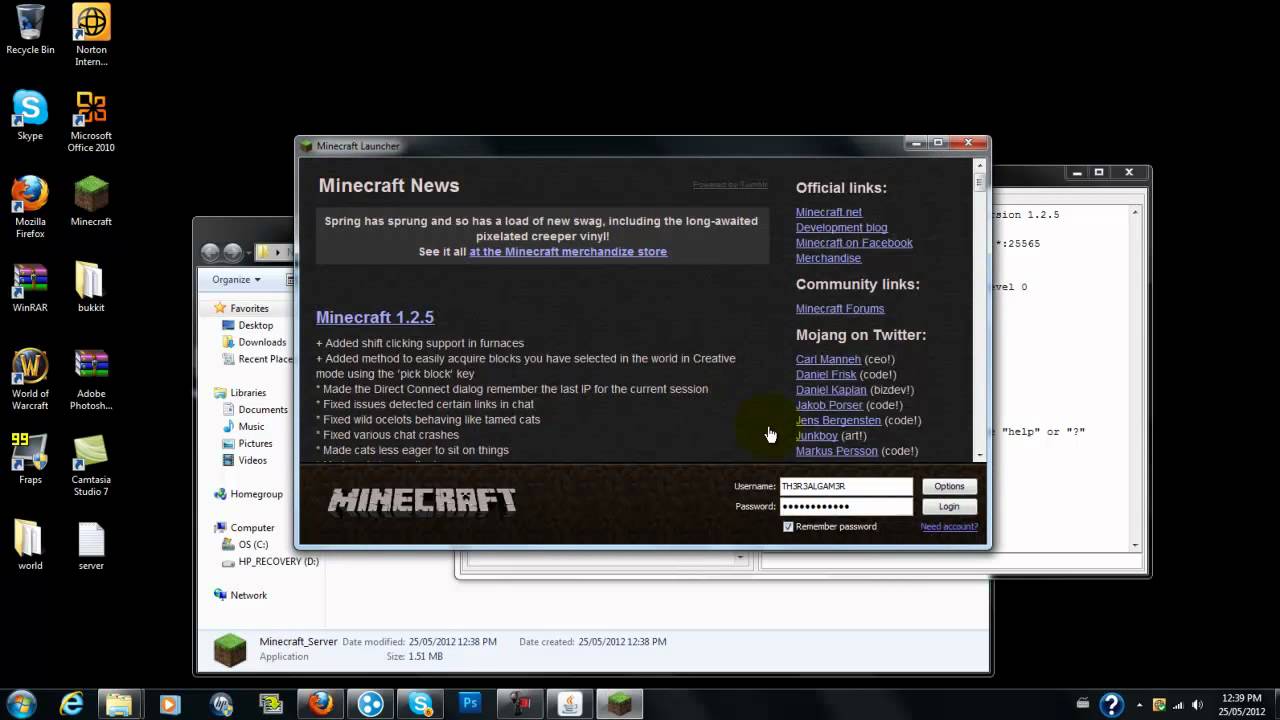The image size is (1280, 720).
Task: Launch Norton Internet from the desktop
Action: pyautogui.click(x=91, y=35)
